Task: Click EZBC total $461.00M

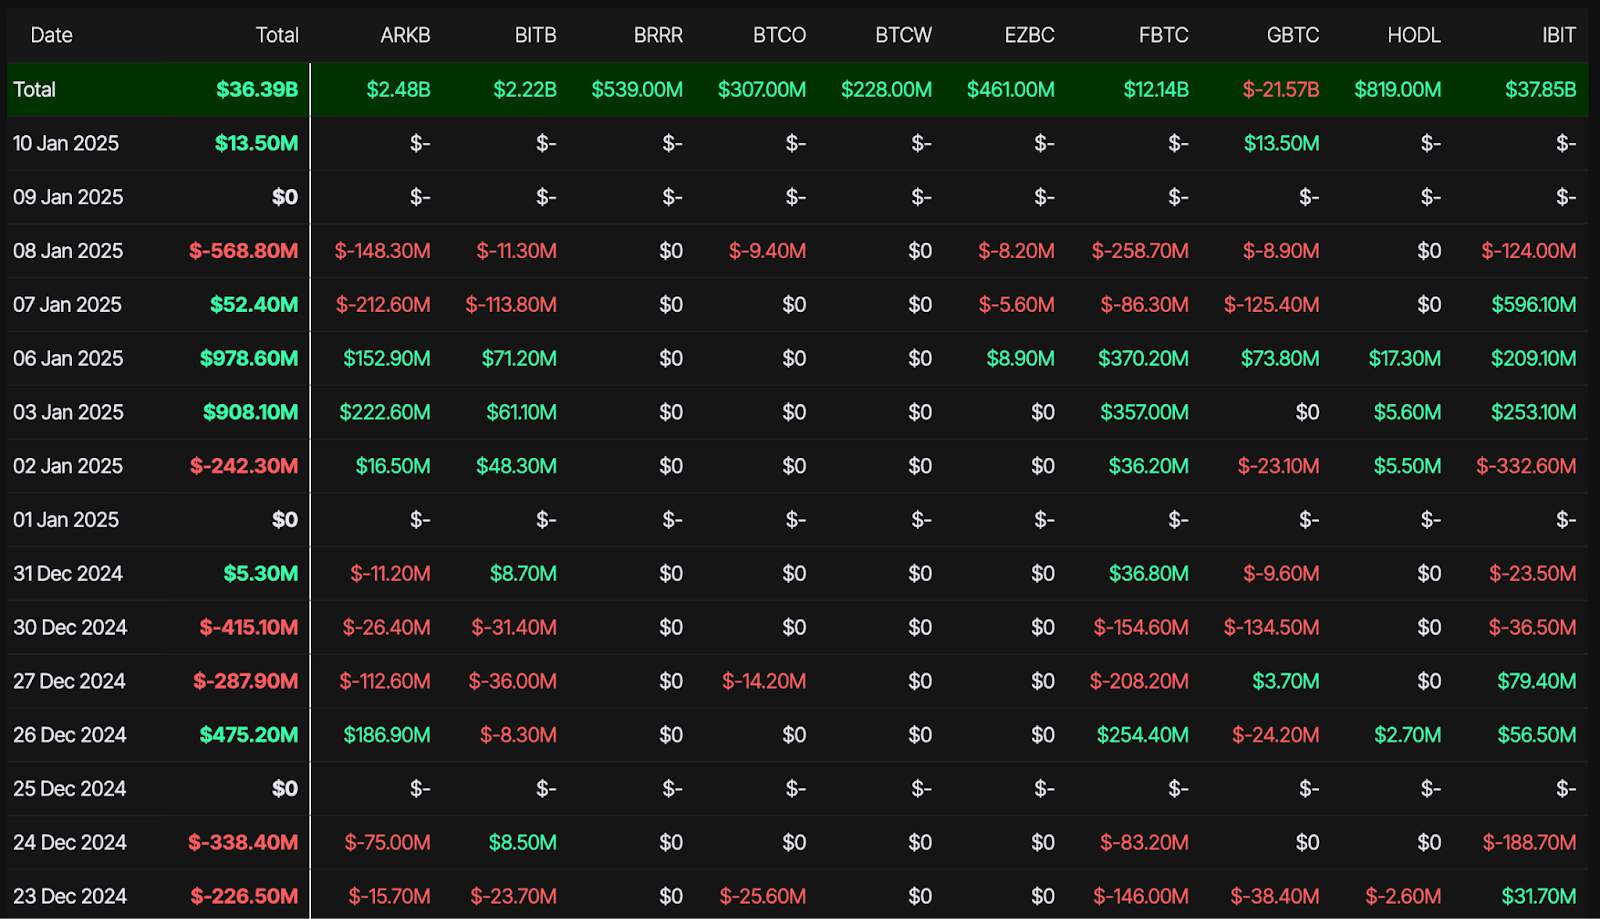Action: click(x=1010, y=89)
